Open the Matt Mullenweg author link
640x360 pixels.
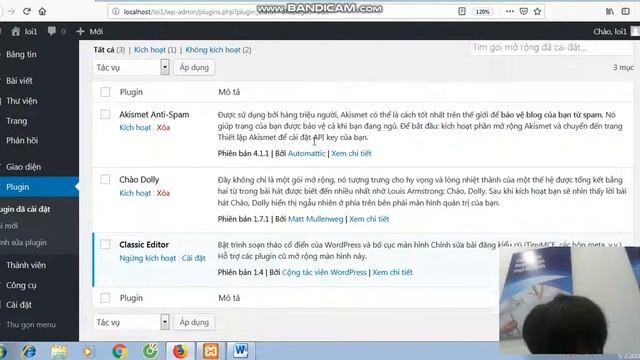pyautogui.click(x=316, y=219)
